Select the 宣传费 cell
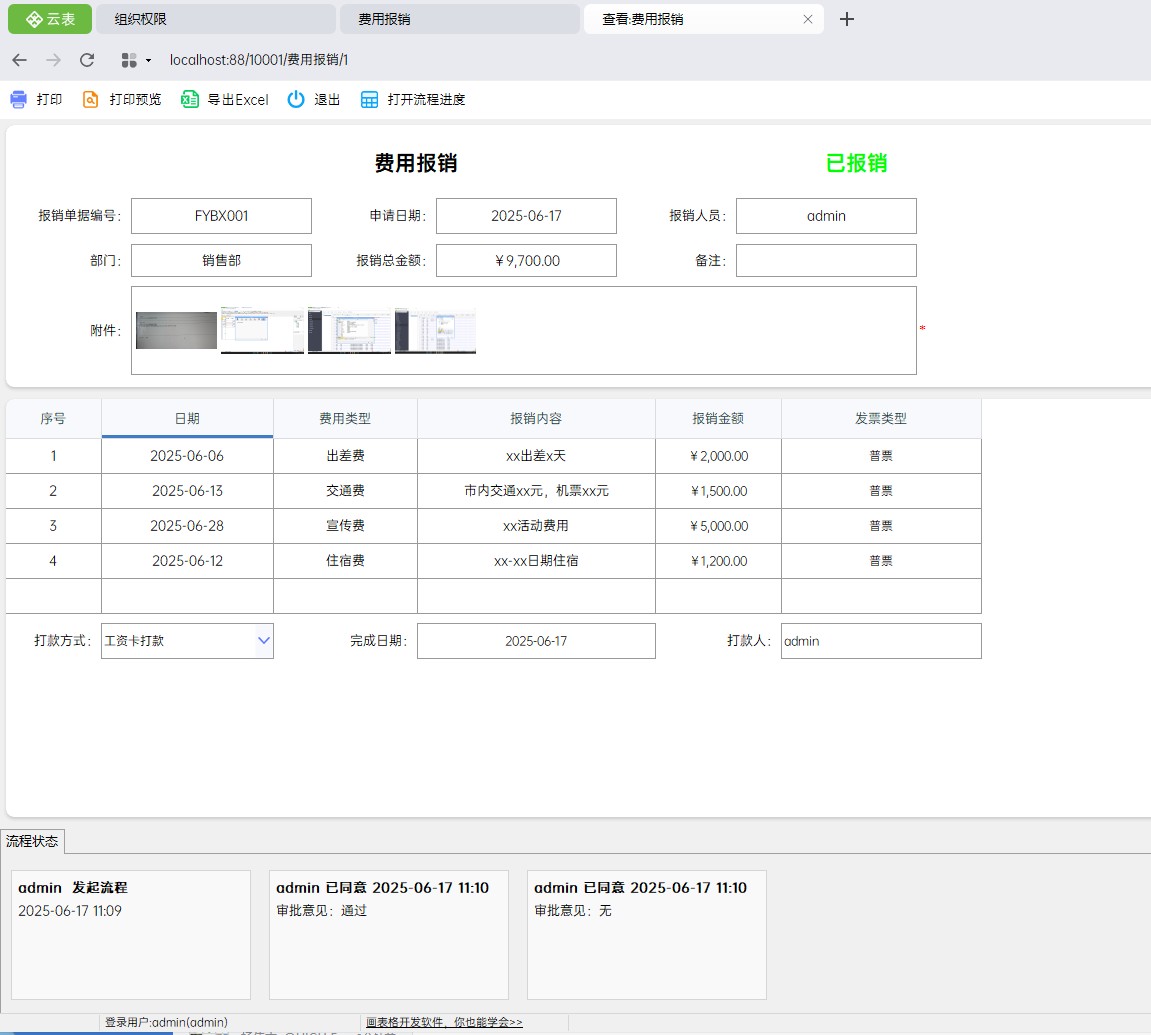This screenshot has height=1035, width=1151. pos(345,526)
